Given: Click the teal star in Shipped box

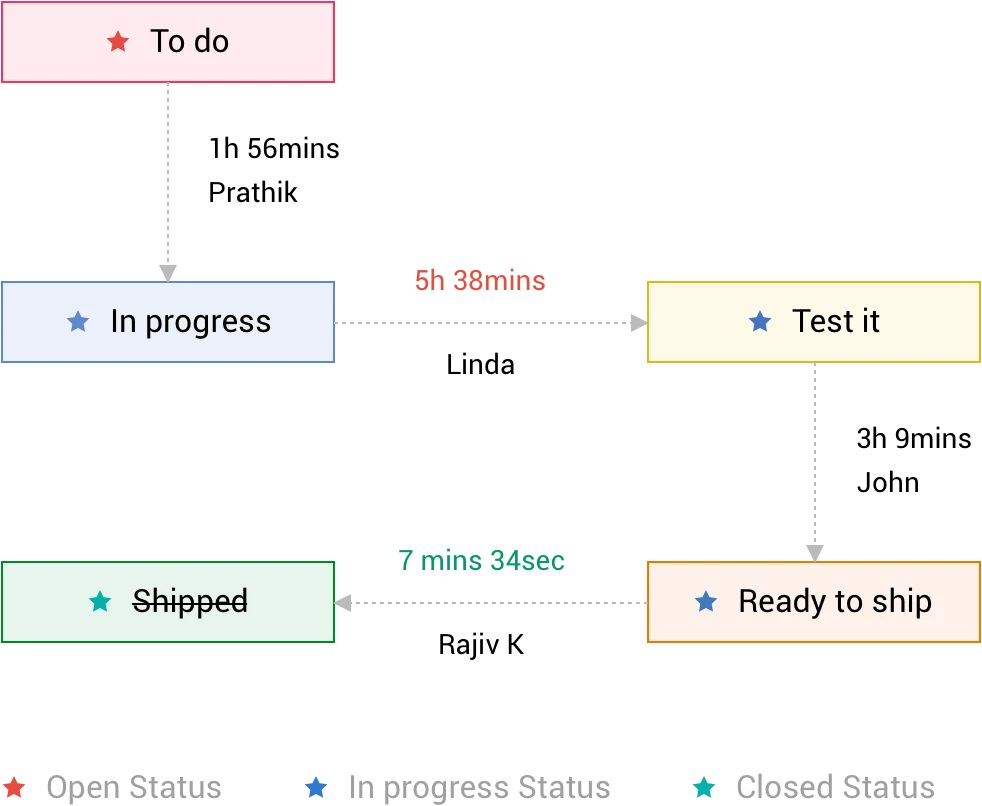Looking at the screenshot, I should (100, 602).
